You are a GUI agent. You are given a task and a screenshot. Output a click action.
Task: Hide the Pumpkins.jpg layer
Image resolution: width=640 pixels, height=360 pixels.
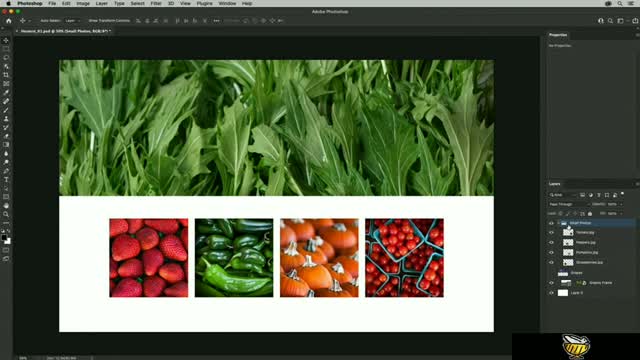pyautogui.click(x=551, y=253)
